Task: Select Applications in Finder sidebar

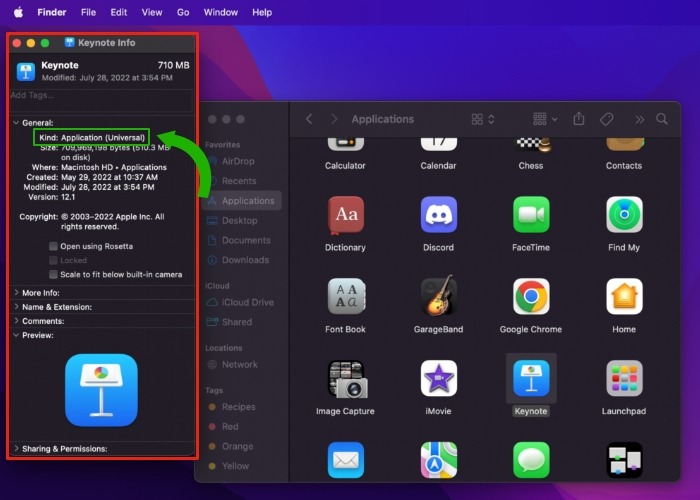Action: point(242,200)
